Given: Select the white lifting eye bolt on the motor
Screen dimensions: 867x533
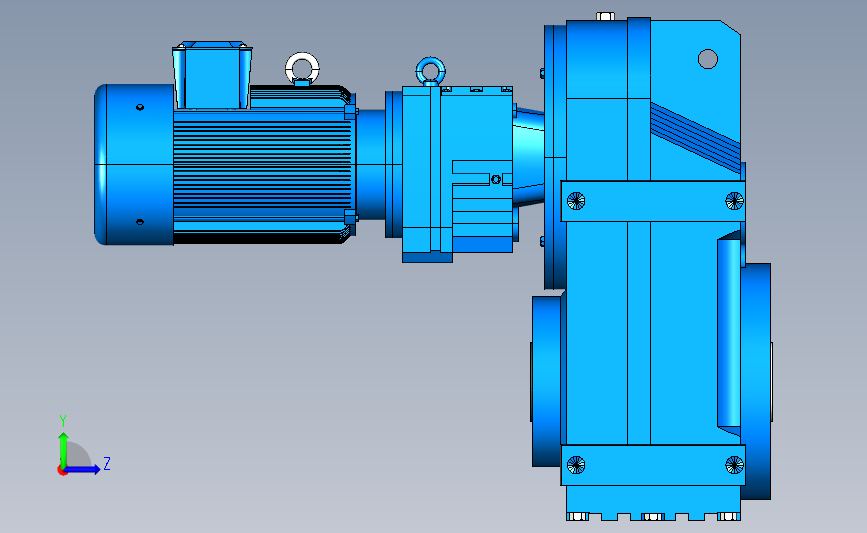Looking at the screenshot, I should coord(302,69).
